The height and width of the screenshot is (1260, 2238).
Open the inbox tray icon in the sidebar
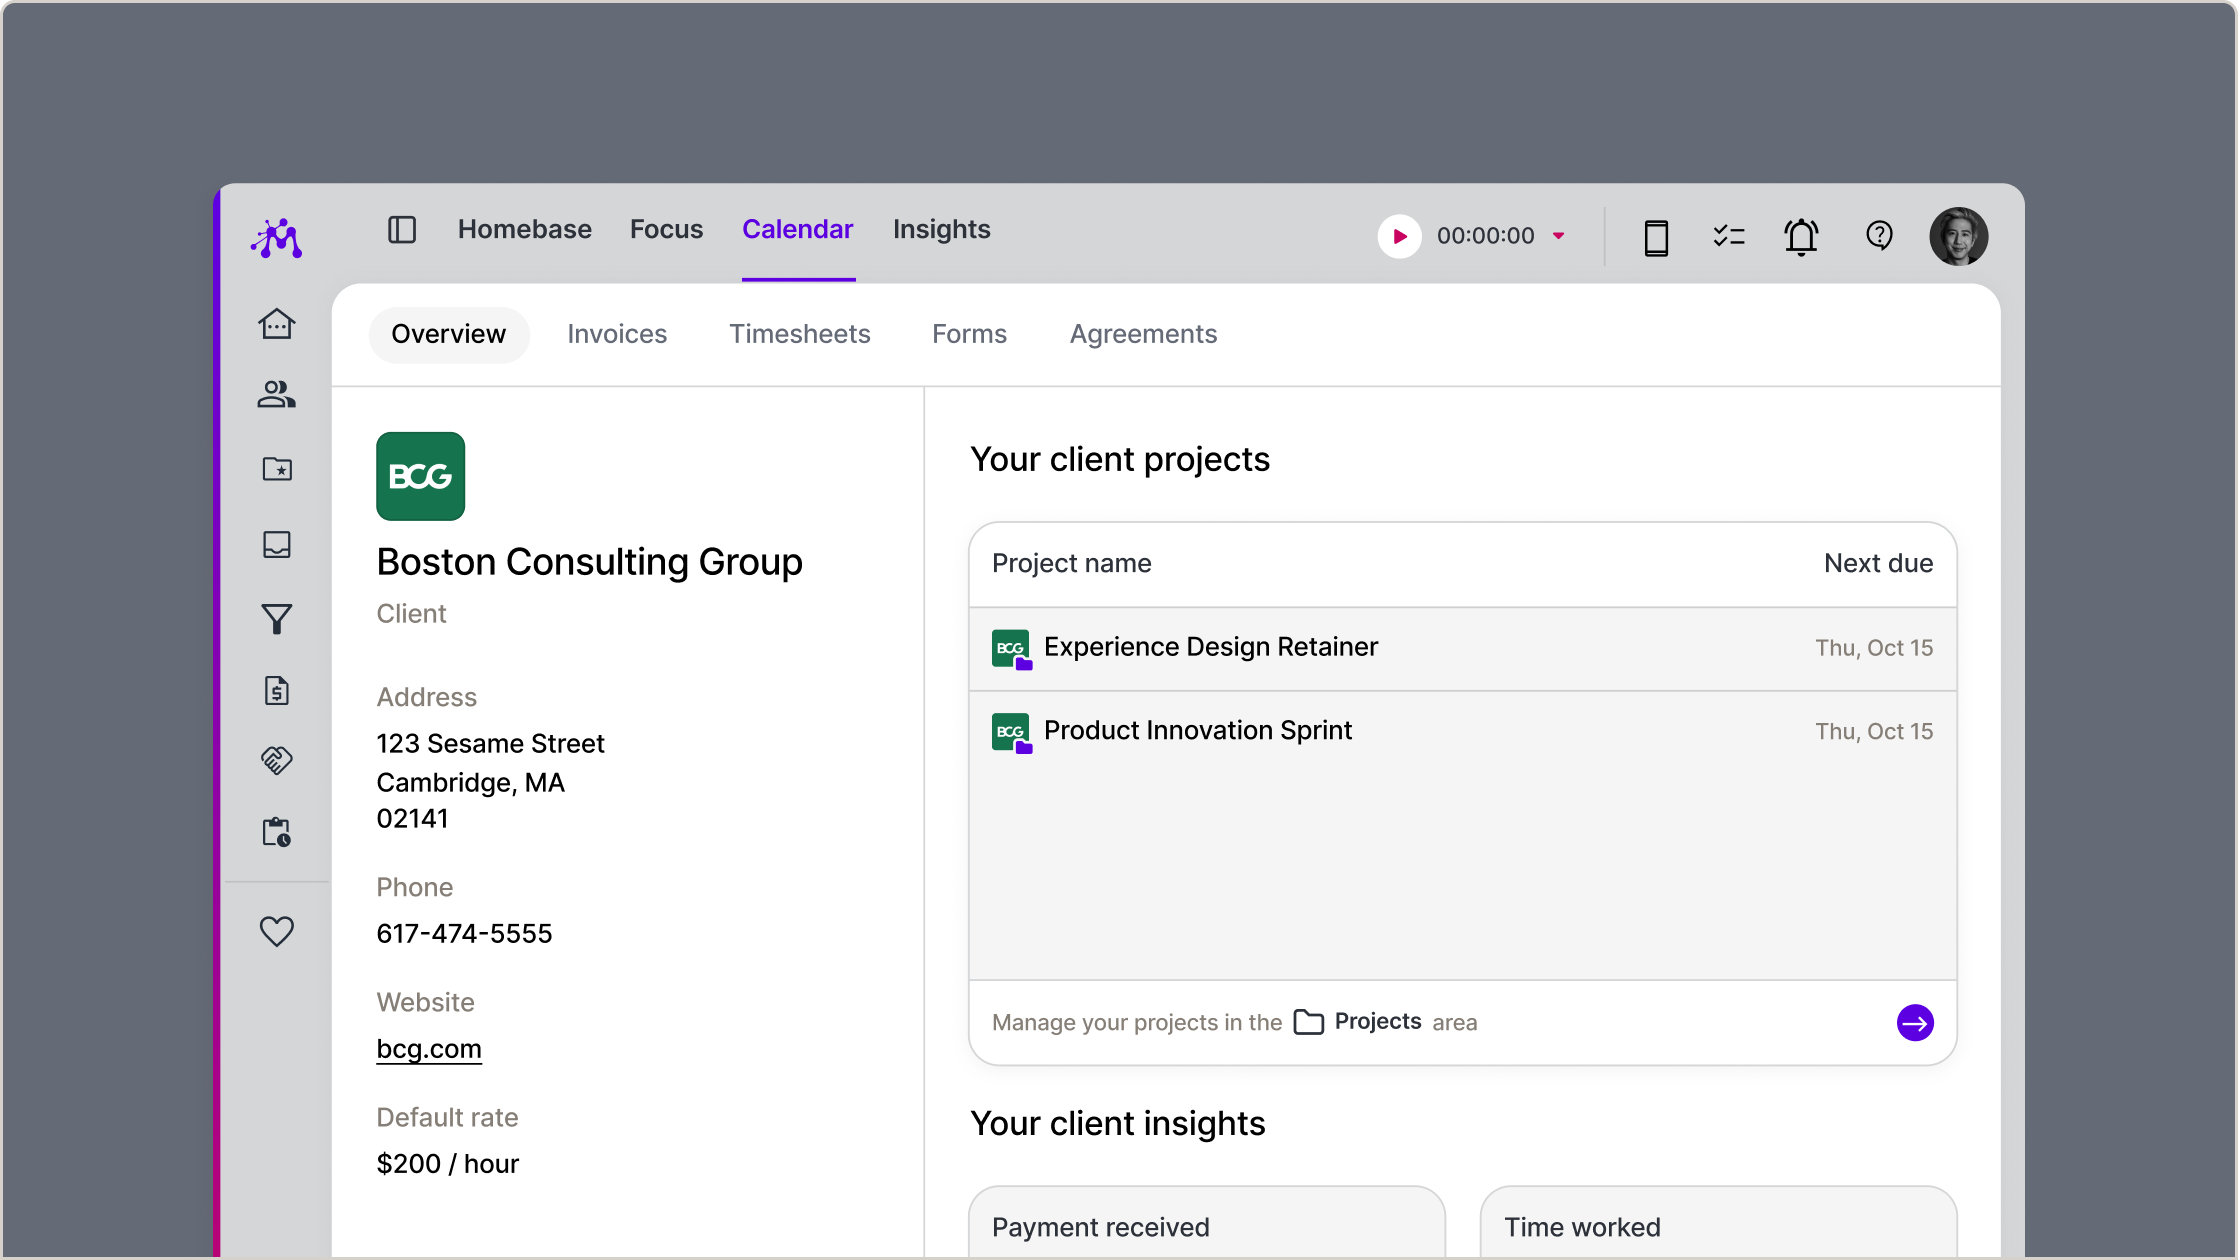tap(277, 544)
